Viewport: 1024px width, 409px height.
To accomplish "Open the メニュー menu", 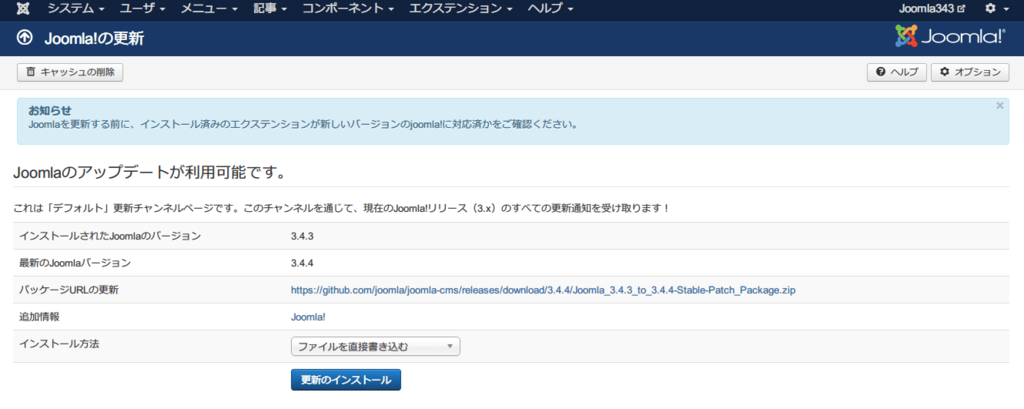I will point(209,9).
